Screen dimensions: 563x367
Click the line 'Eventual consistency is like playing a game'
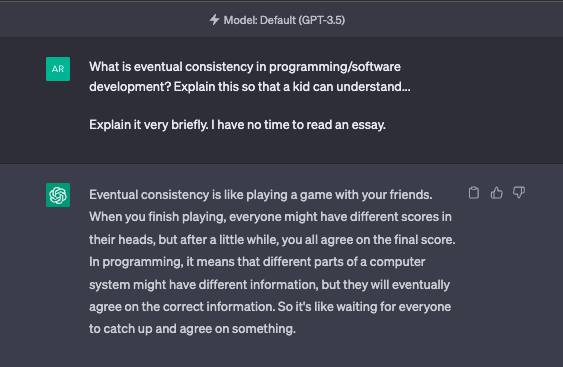click(x=261, y=195)
